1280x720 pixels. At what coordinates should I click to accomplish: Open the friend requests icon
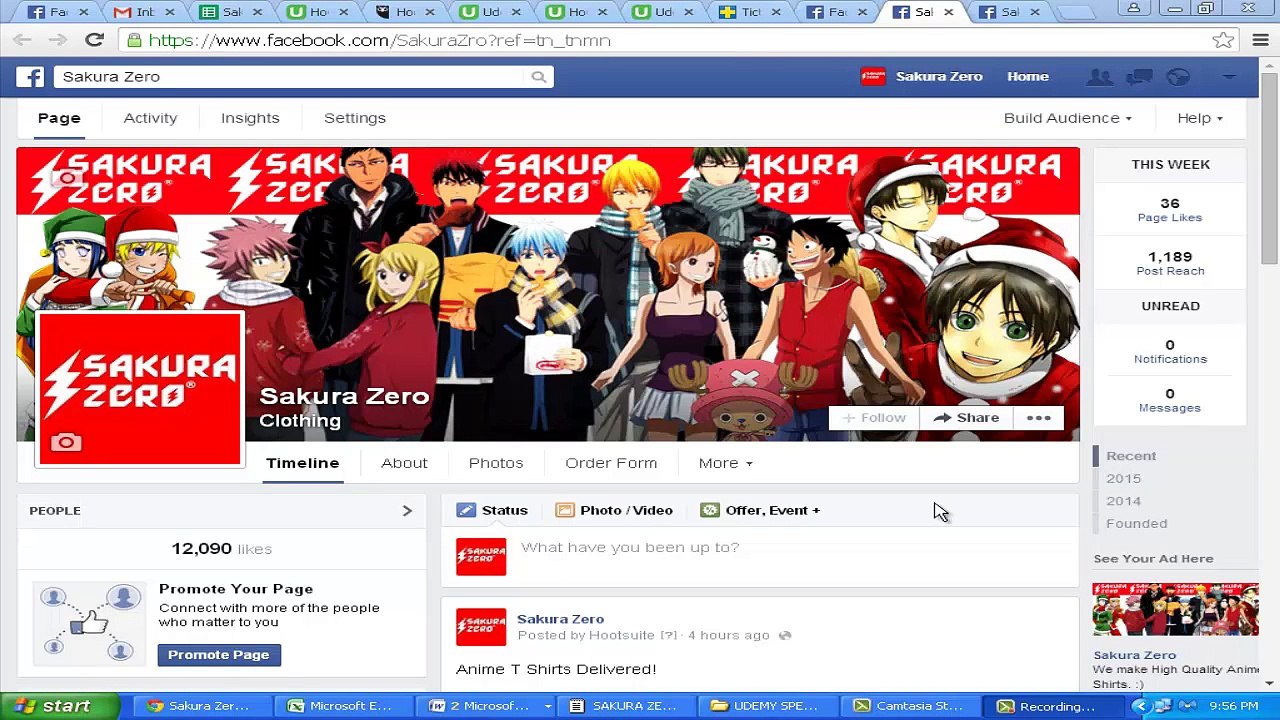(1099, 77)
